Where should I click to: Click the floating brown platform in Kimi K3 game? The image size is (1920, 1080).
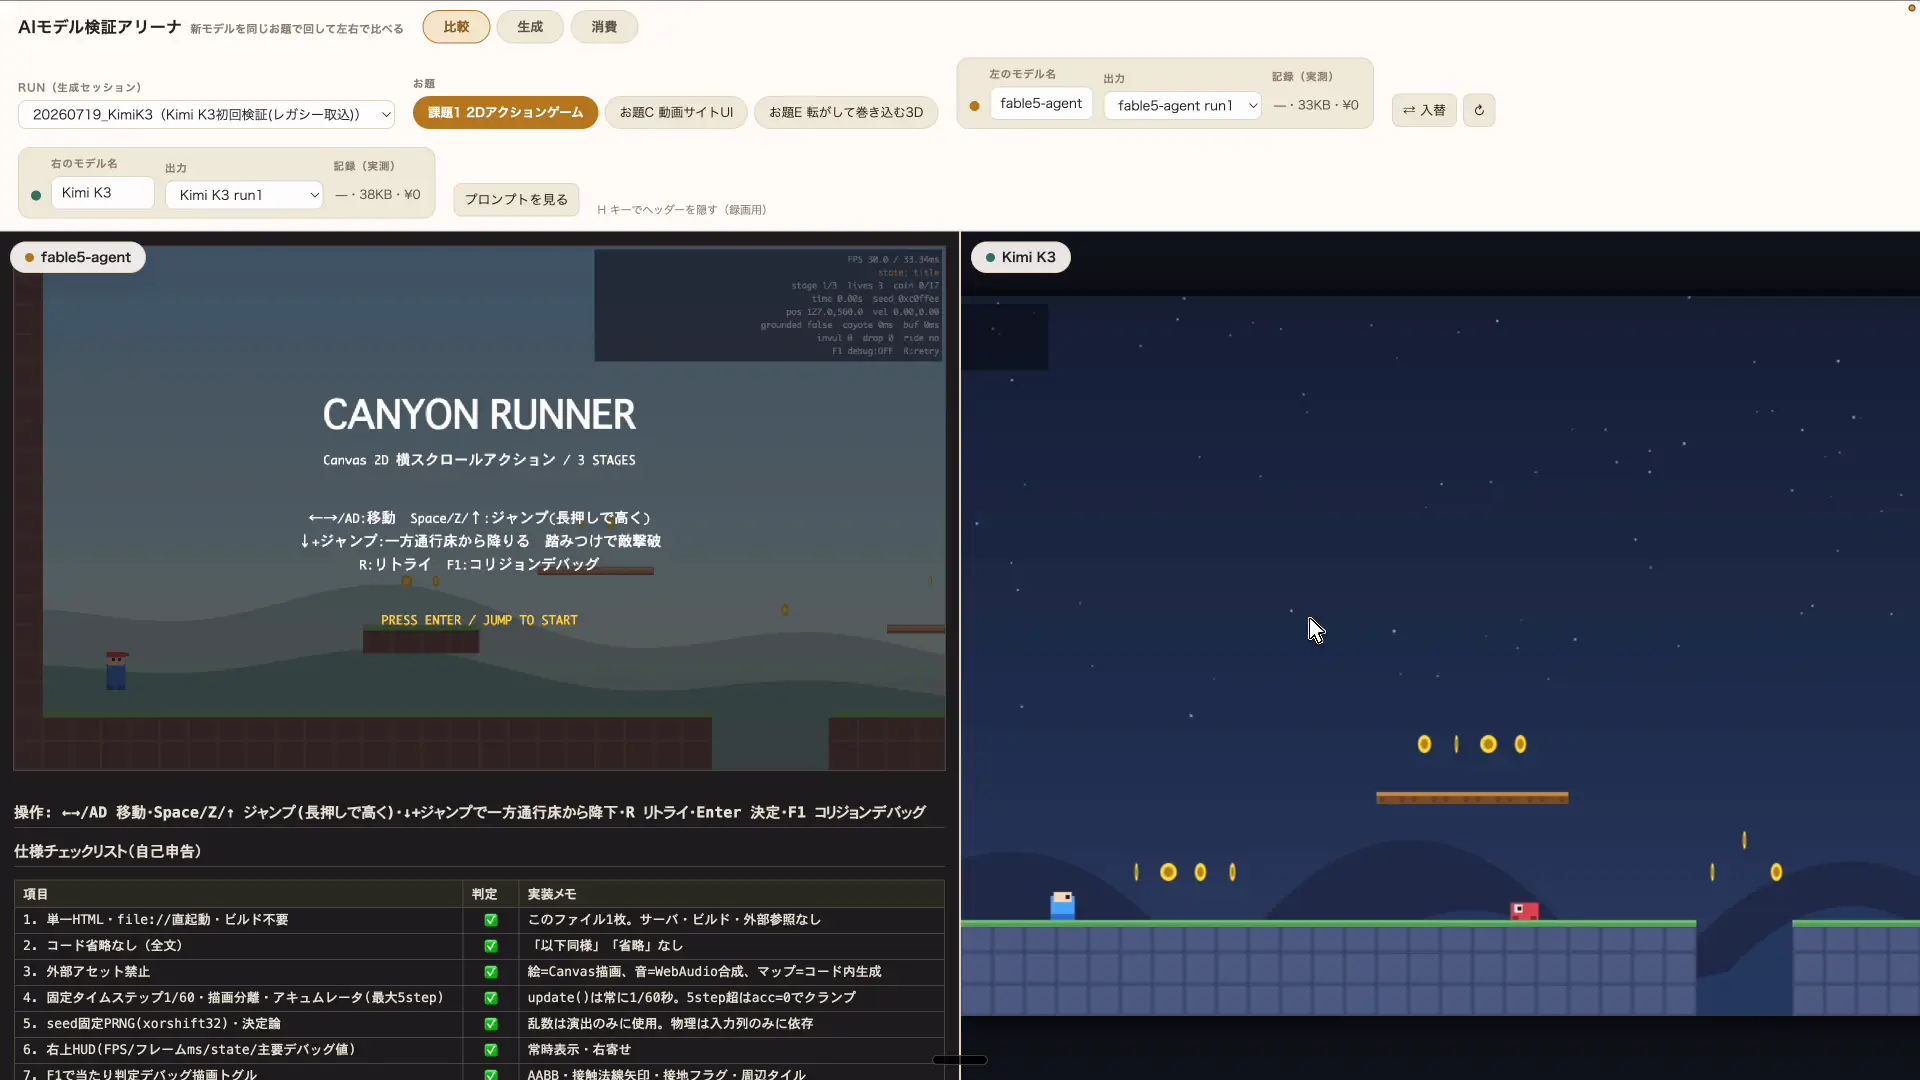click(x=1472, y=798)
